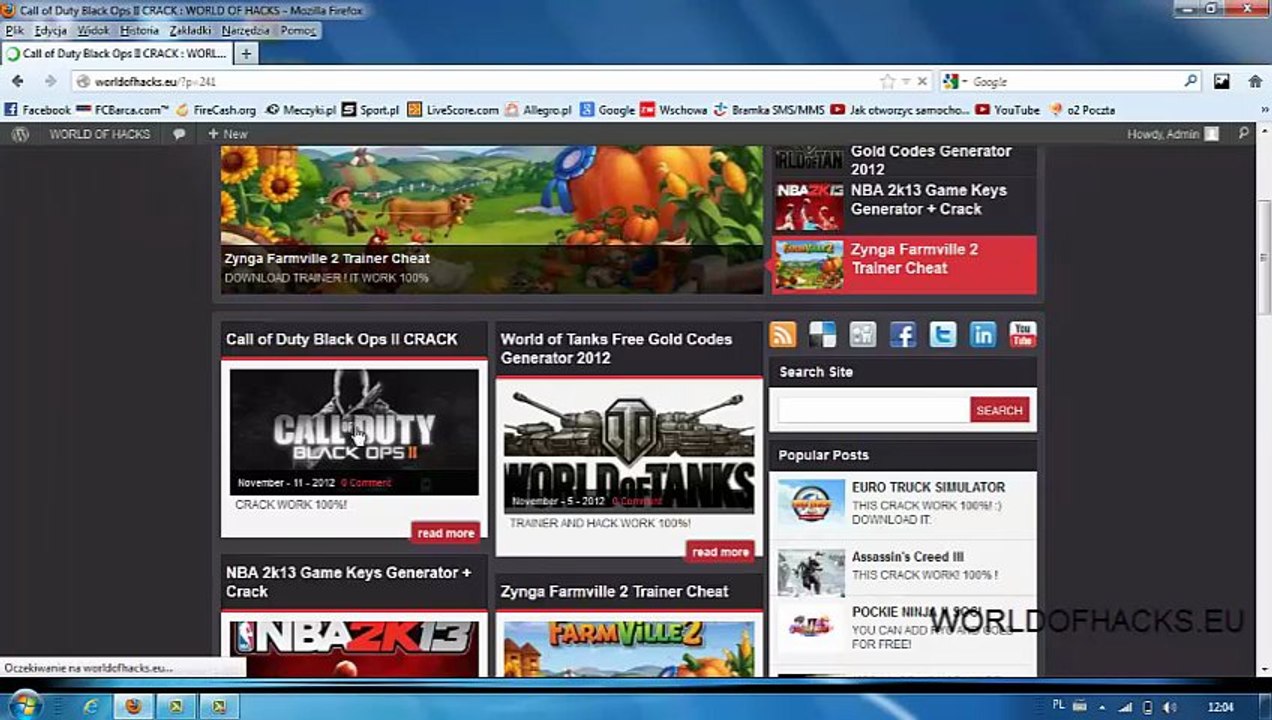Open the downloads icon beside search box

[1222, 81]
